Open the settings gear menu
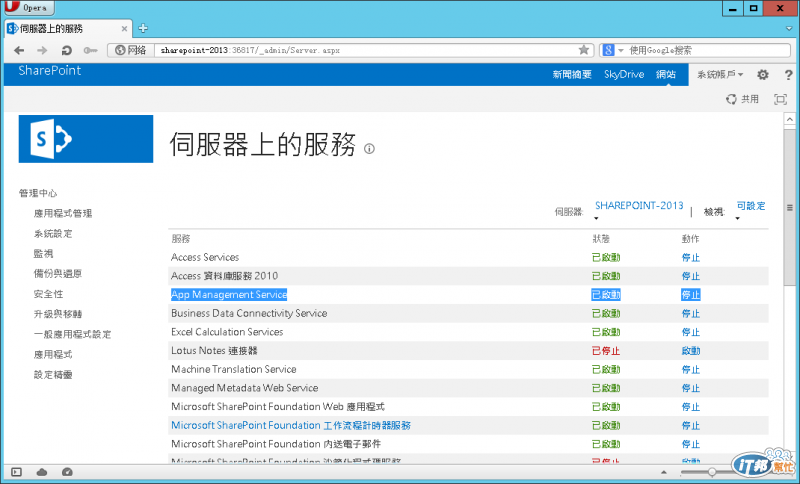The width and height of the screenshot is (800, 484). click(x=763, y=74)
